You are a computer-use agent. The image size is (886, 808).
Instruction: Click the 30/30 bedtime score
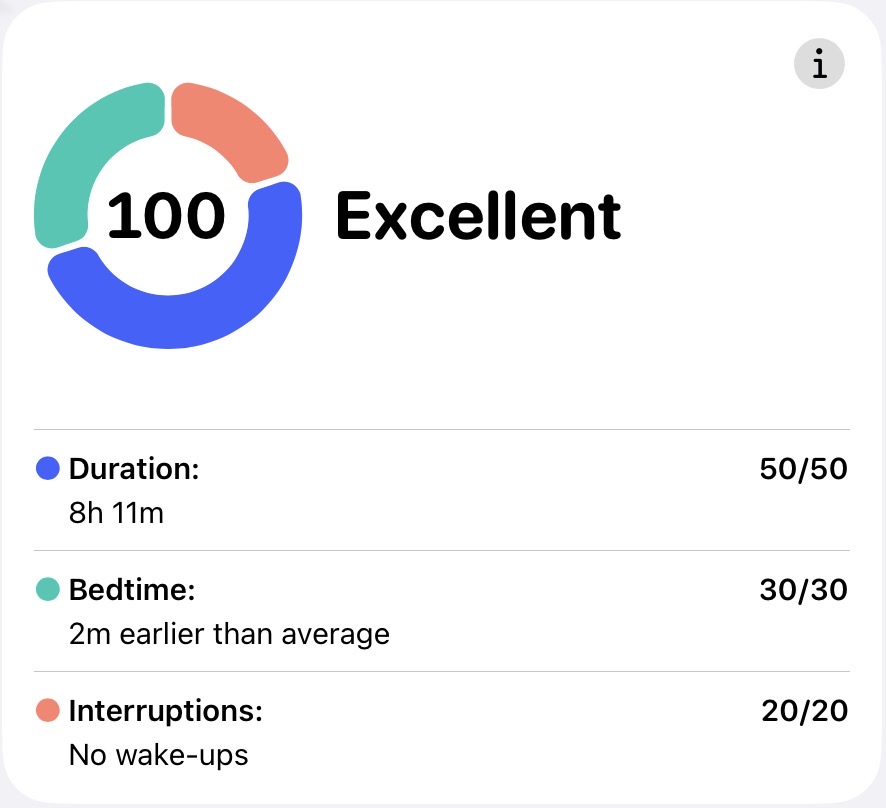click(803, 590)
